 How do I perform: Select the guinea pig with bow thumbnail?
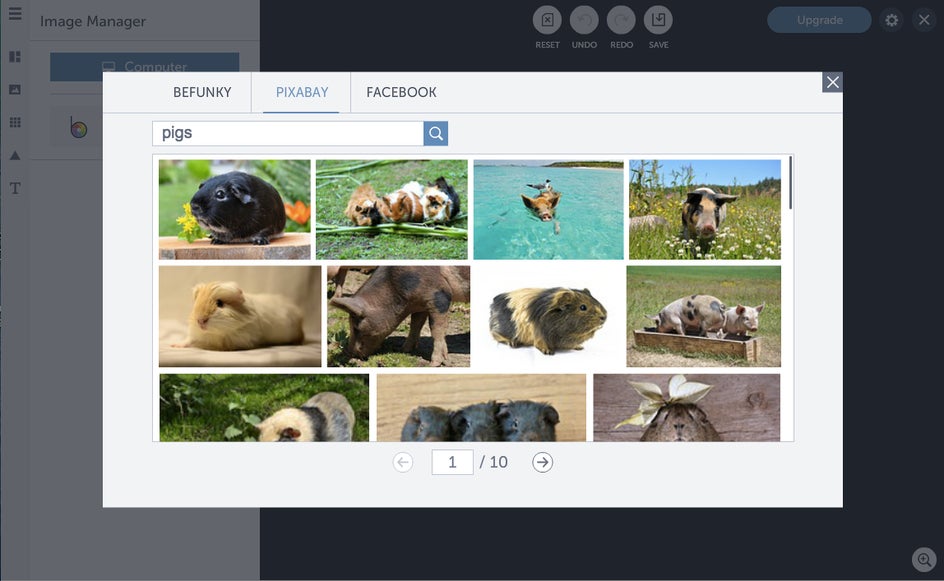[686, 408]
